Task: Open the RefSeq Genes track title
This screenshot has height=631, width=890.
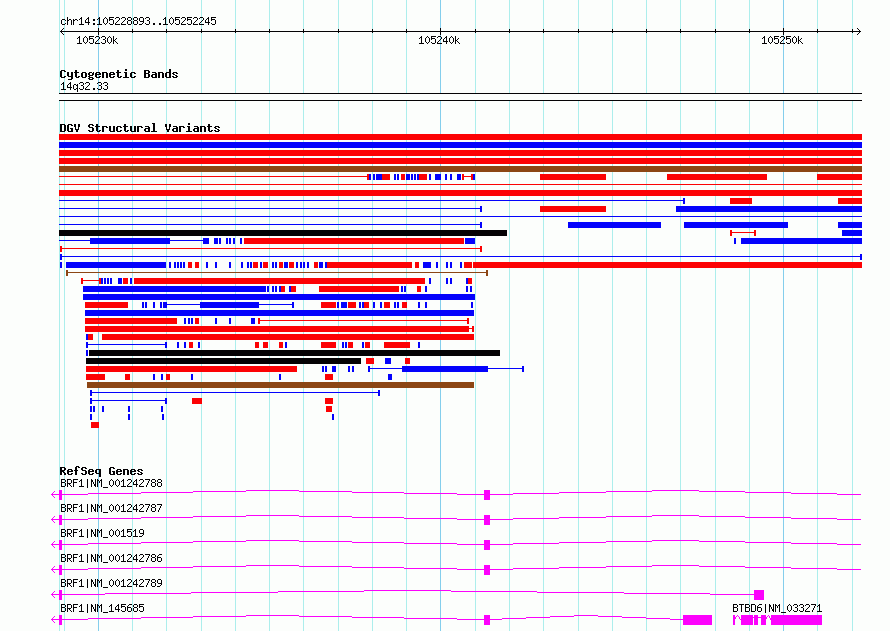Action: pyautogui.click(x=101, y=471)
